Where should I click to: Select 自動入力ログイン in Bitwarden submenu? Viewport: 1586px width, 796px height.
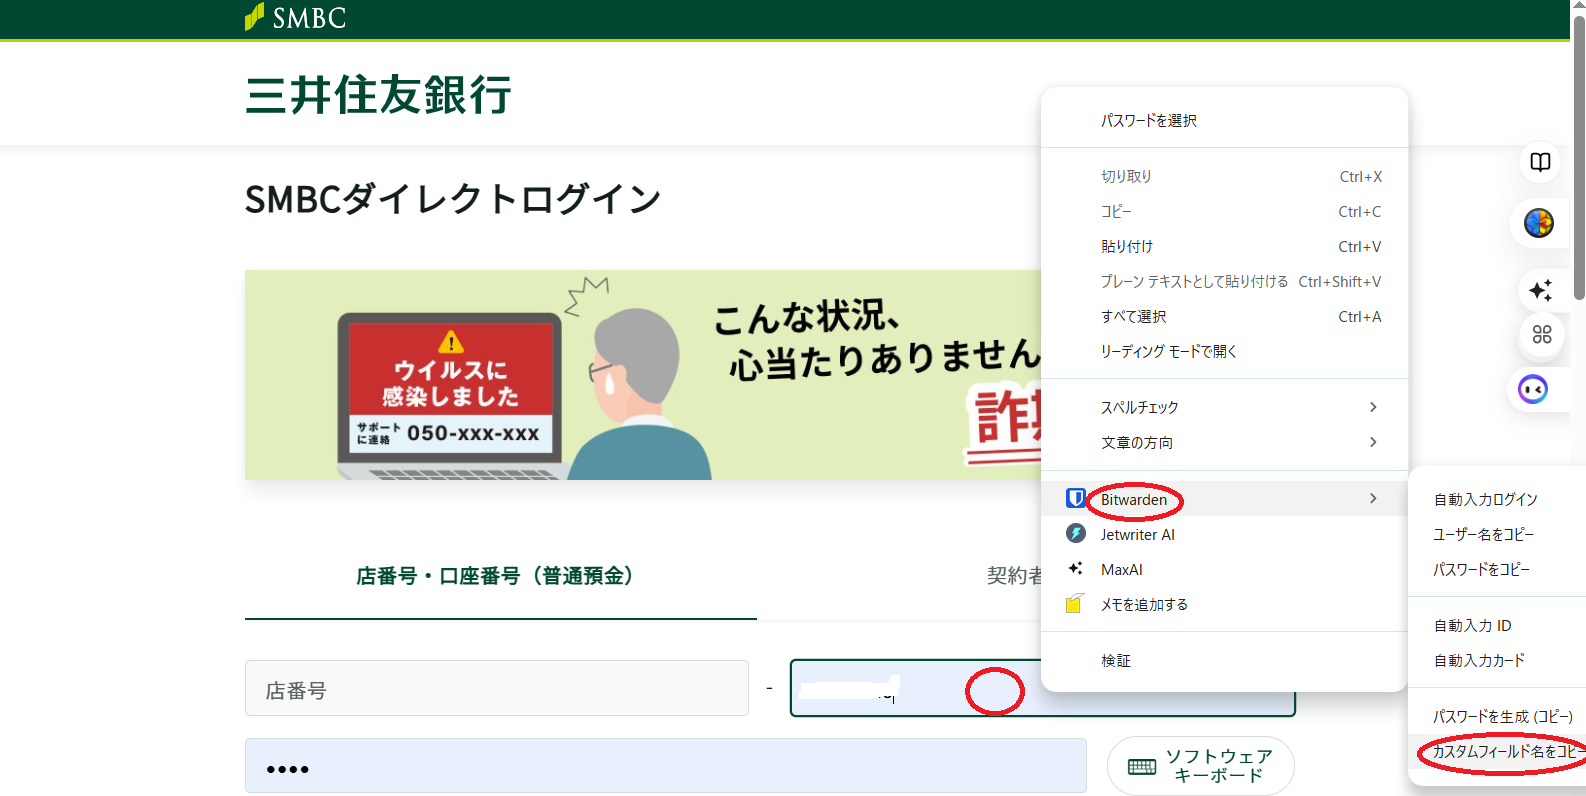click(1485, 499)
